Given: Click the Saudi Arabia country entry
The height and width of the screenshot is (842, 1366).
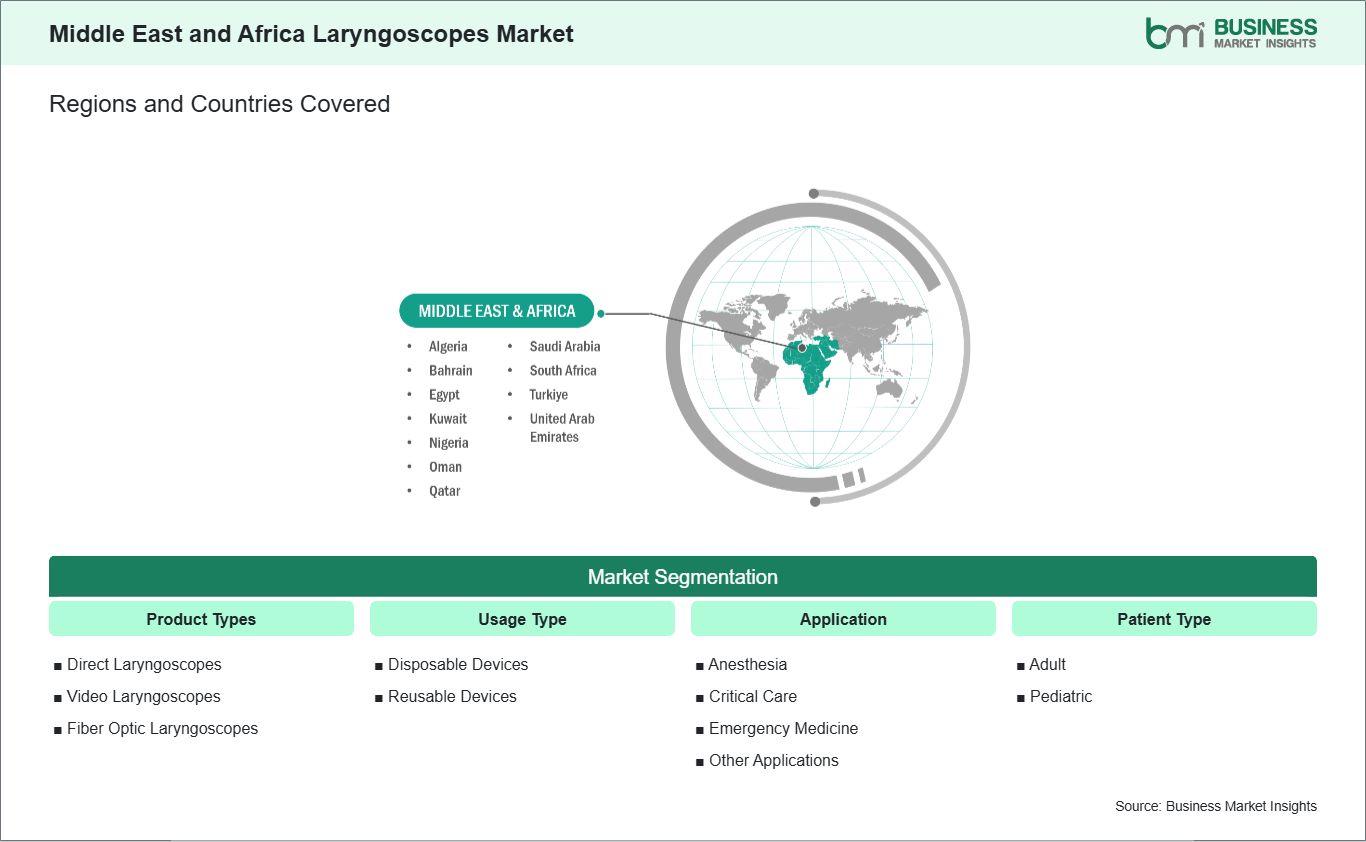Looking at the screenshot, I should [x=565, y=346].
